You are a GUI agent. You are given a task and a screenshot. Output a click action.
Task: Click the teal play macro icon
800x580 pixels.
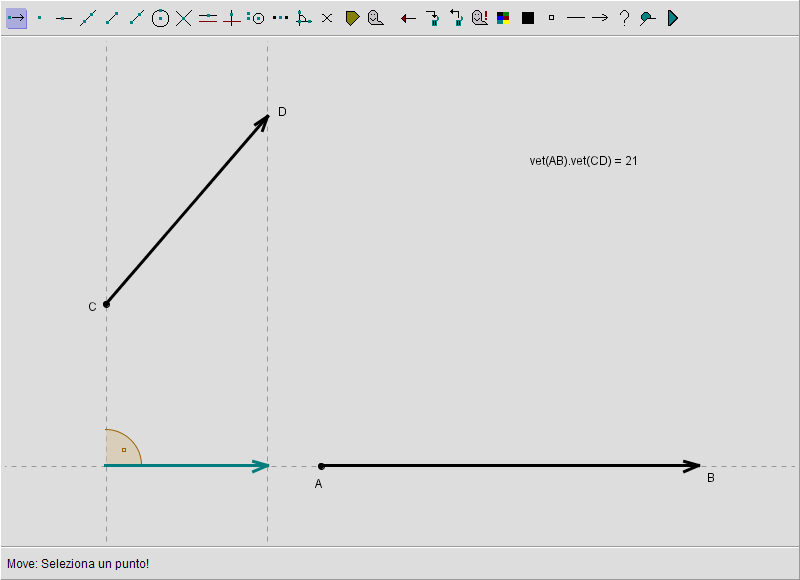(x=672, y=18)
